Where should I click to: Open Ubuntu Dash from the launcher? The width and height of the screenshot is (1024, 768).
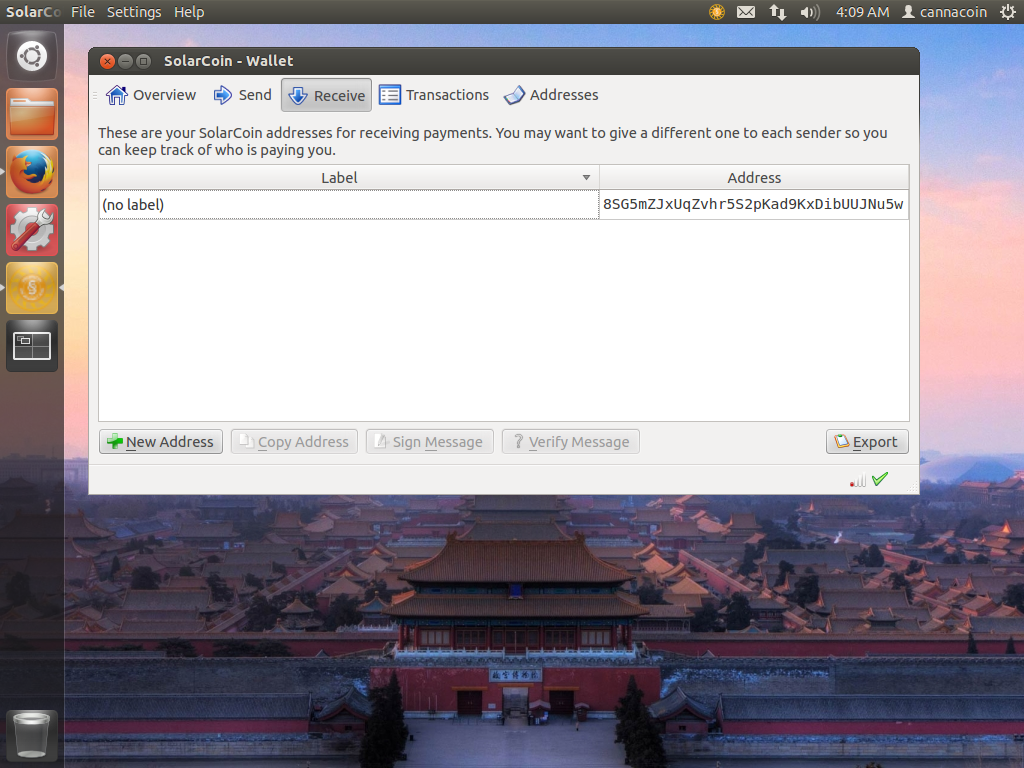[32, 56]
